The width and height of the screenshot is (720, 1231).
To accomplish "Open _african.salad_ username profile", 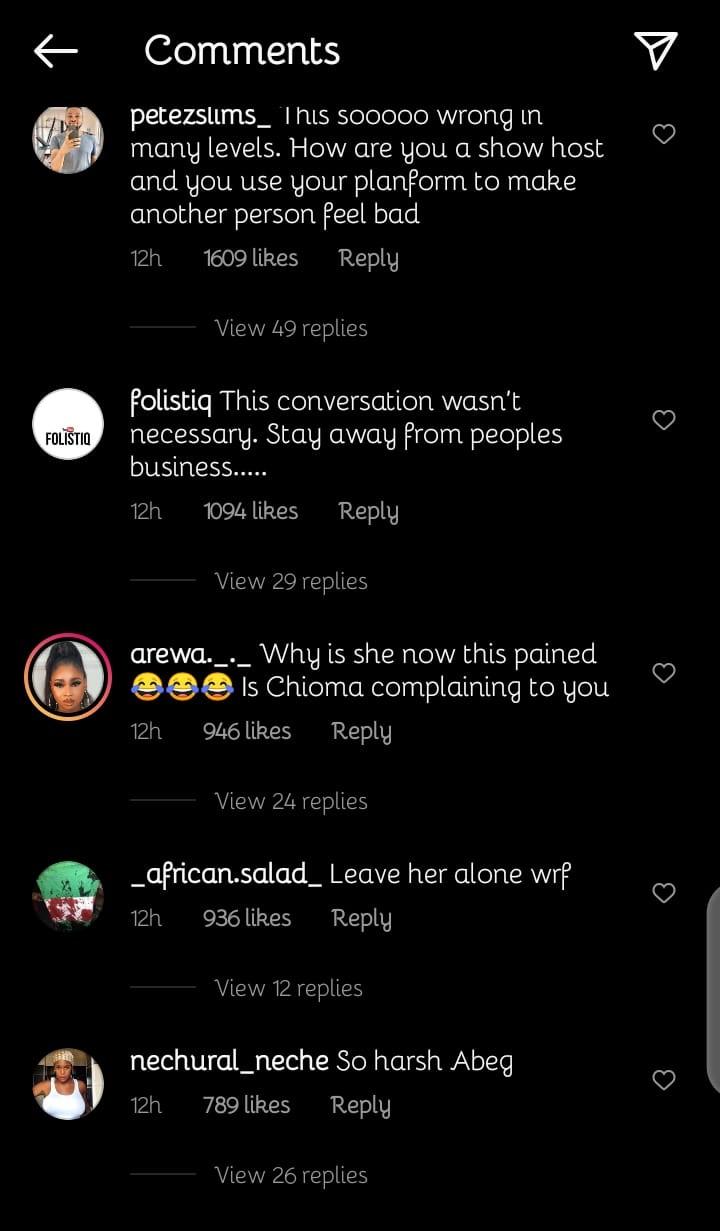I will click(226, 874).
